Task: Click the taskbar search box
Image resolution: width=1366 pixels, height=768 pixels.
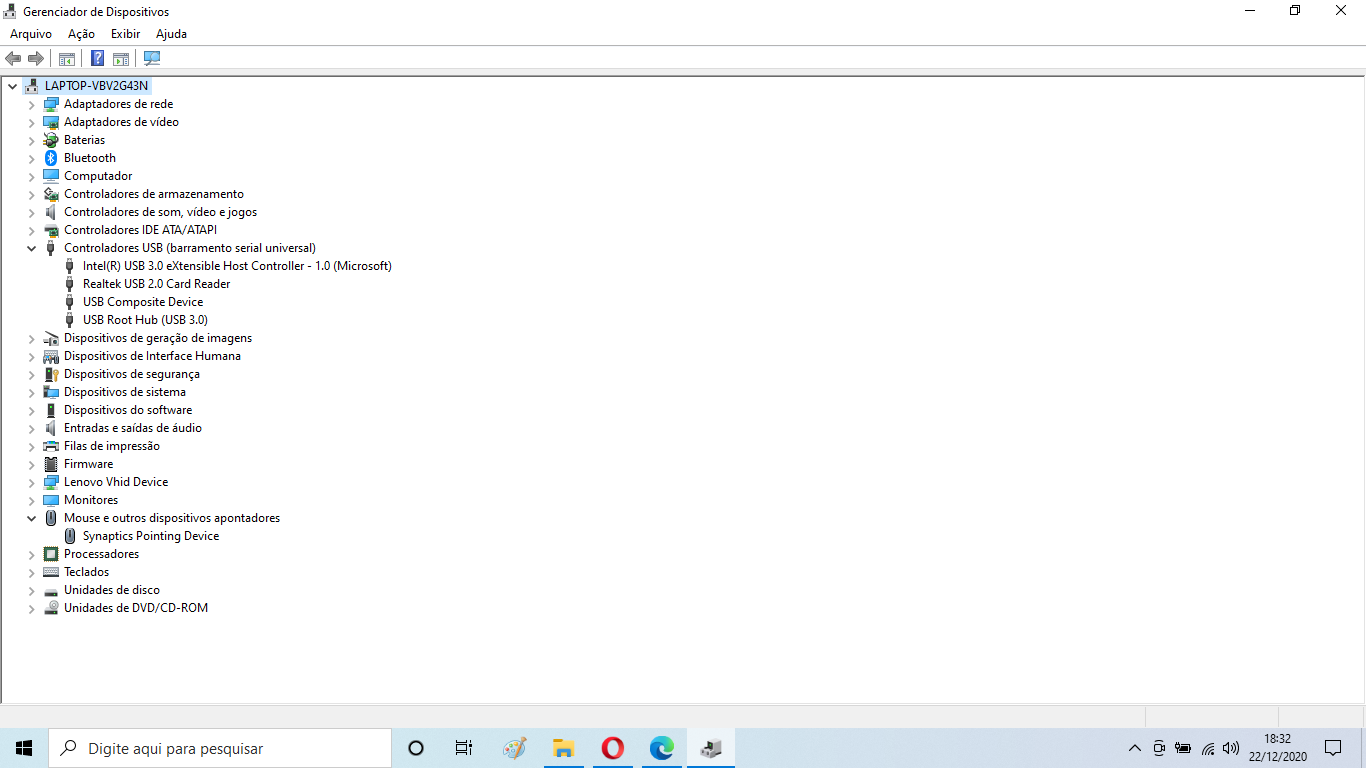Action: [220, 748]
